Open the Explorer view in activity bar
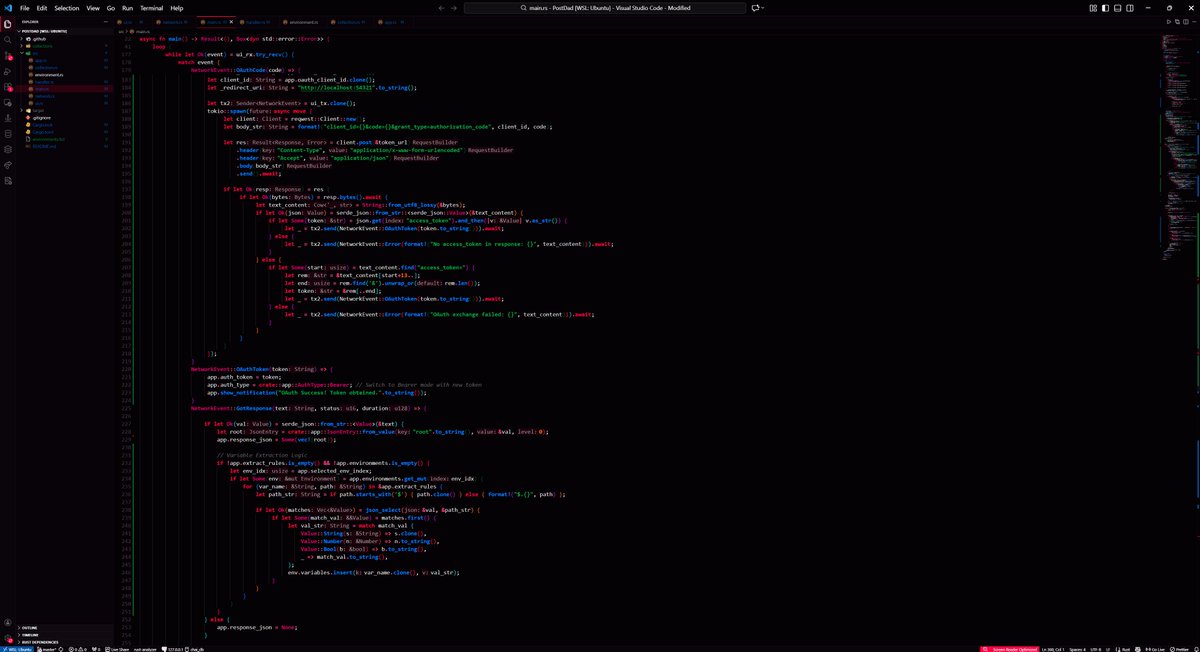 coord(8,24)
